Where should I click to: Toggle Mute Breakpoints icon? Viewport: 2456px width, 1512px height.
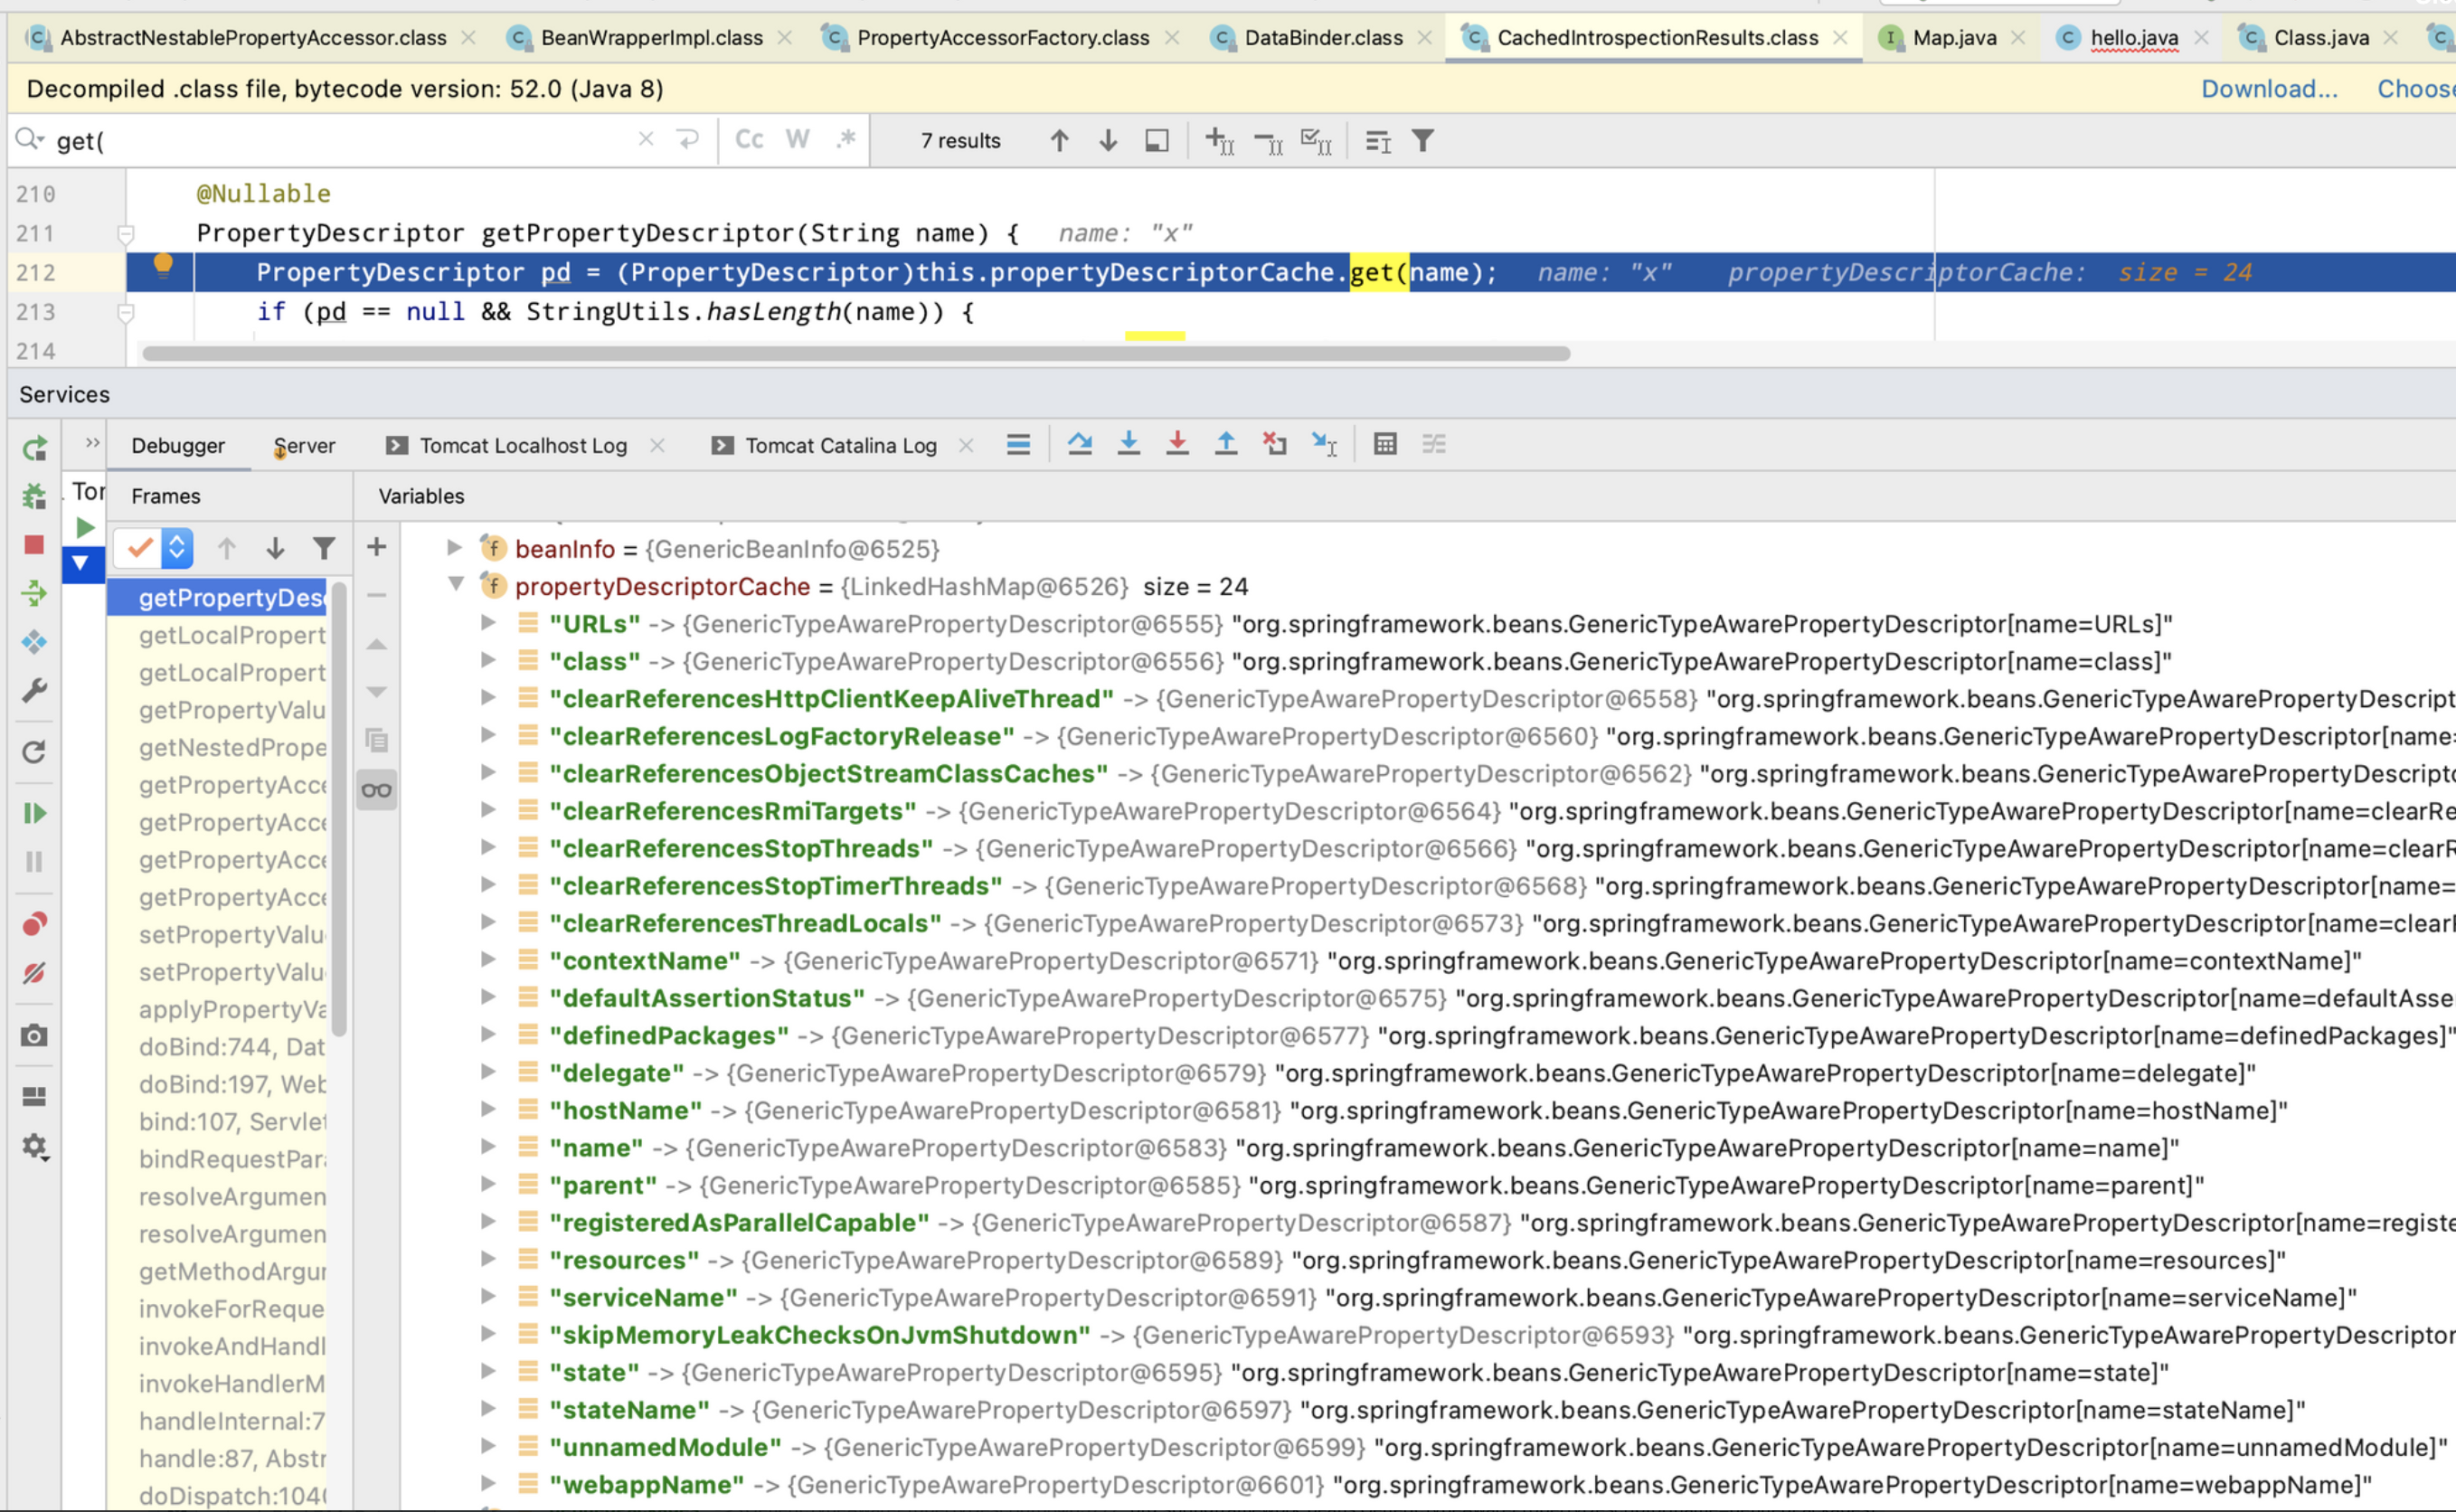coord(34,973)
